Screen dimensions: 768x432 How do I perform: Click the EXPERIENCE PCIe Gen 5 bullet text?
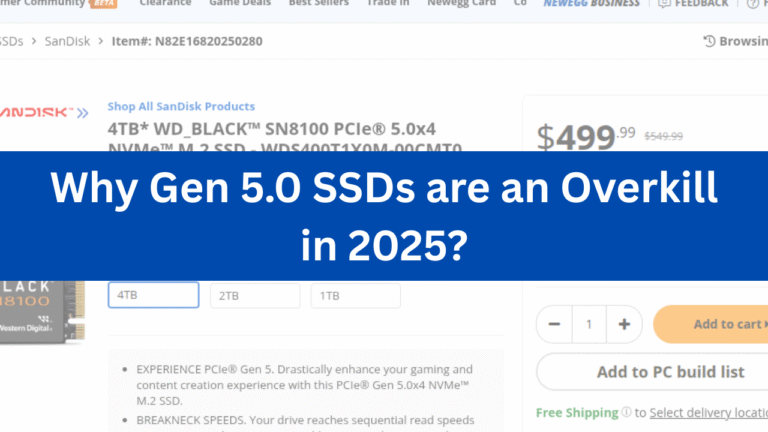pyautogui.click(x=305, y=385)
